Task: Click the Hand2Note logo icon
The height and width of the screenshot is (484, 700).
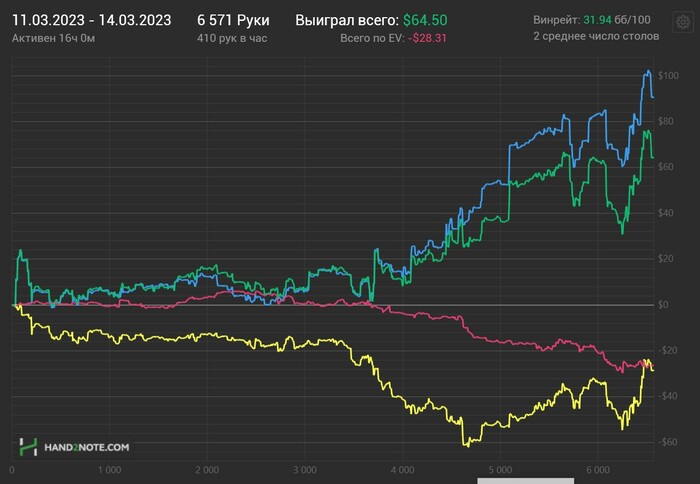Action: (28, 447)
